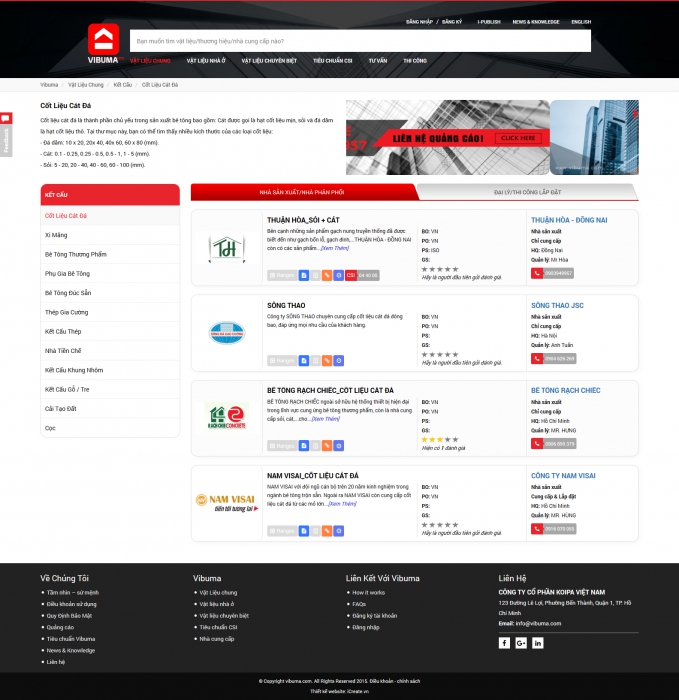Open blue document icon in Thuận Hòa card
Image resolution: width=679 pixels, height=700 pixels.
(304, 275)
